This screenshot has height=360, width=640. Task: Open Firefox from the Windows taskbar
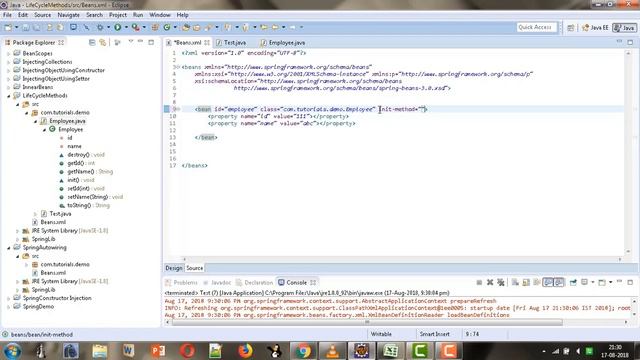pos(245,351)
